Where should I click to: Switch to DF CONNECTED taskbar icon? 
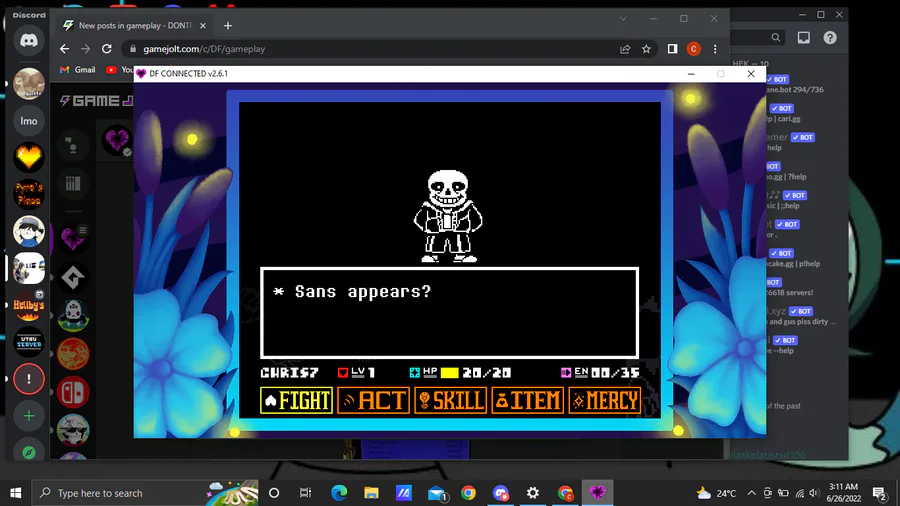click(598, 493)
